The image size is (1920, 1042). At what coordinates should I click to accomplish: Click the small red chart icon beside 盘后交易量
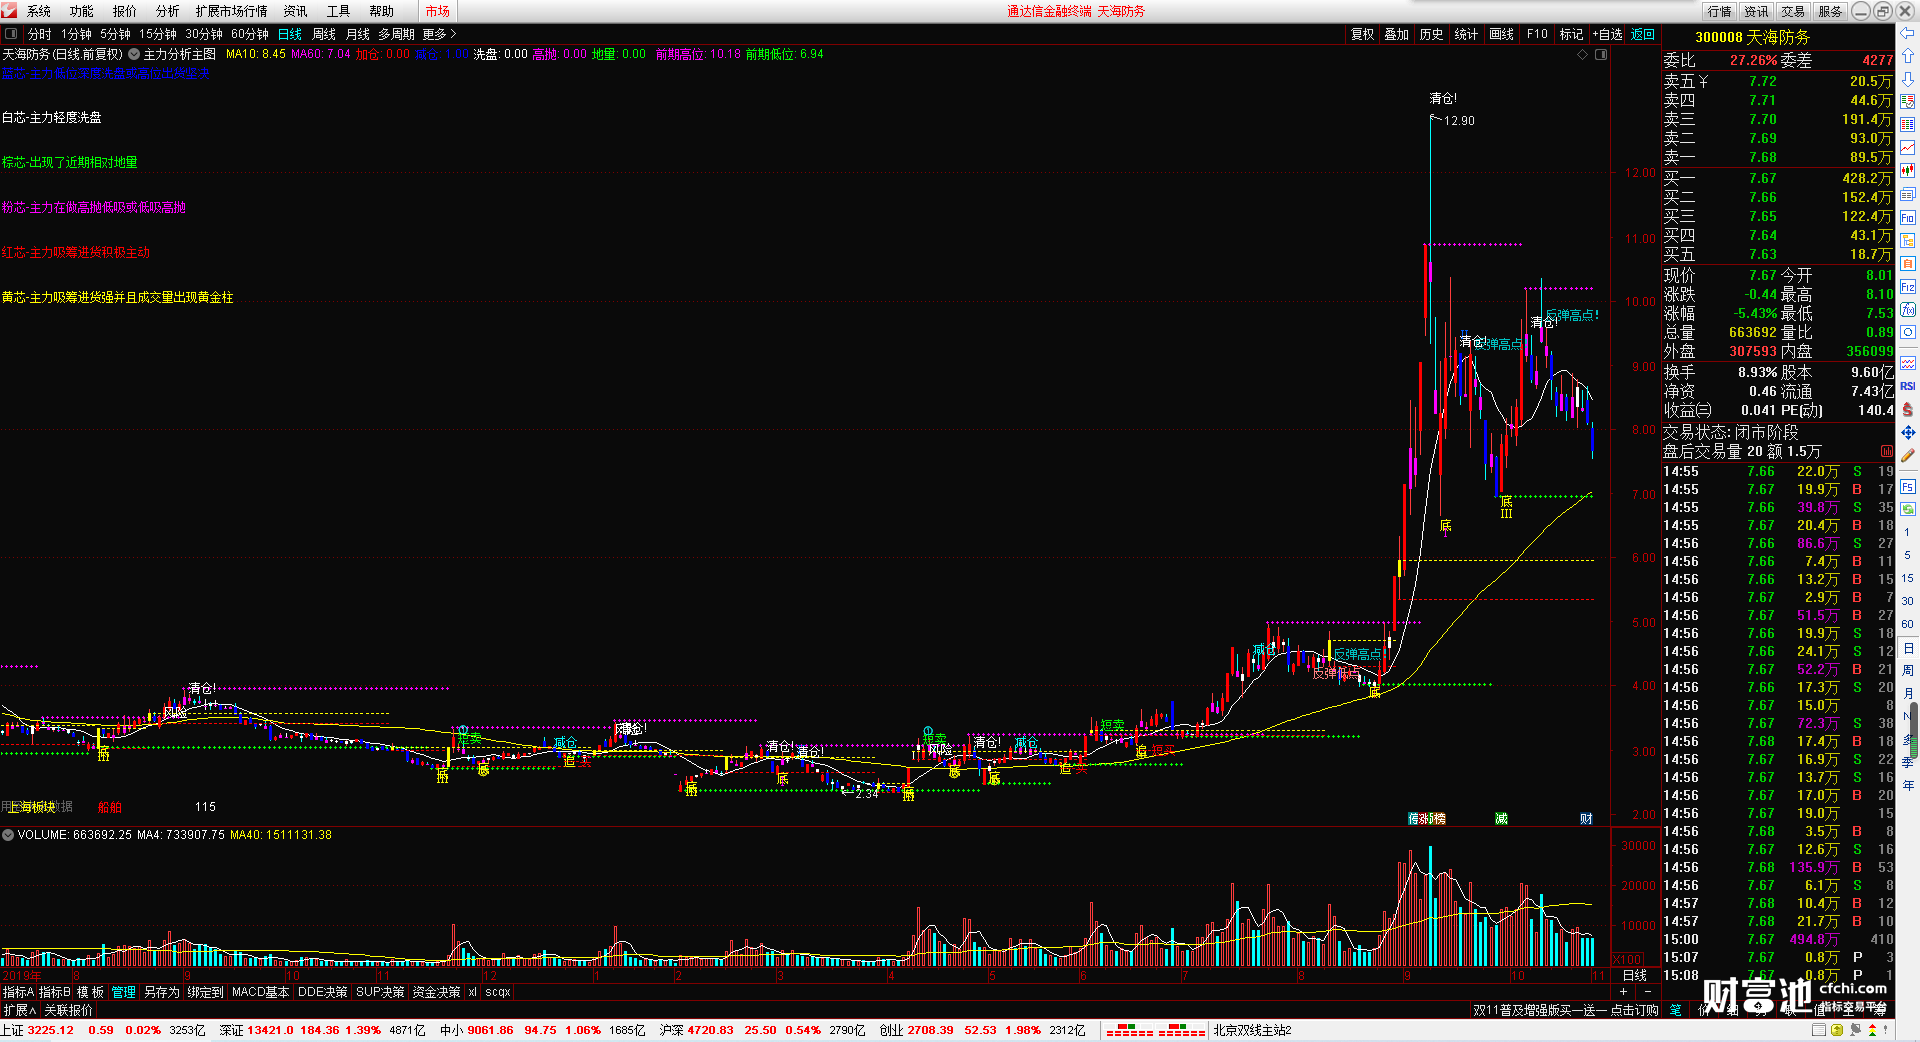point(1886,452)
